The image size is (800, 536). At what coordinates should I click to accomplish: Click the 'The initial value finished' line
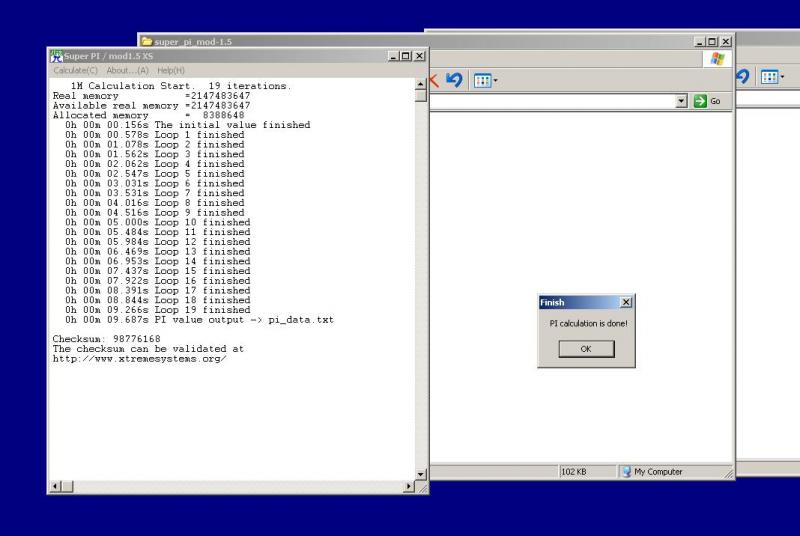click(187, 125)
